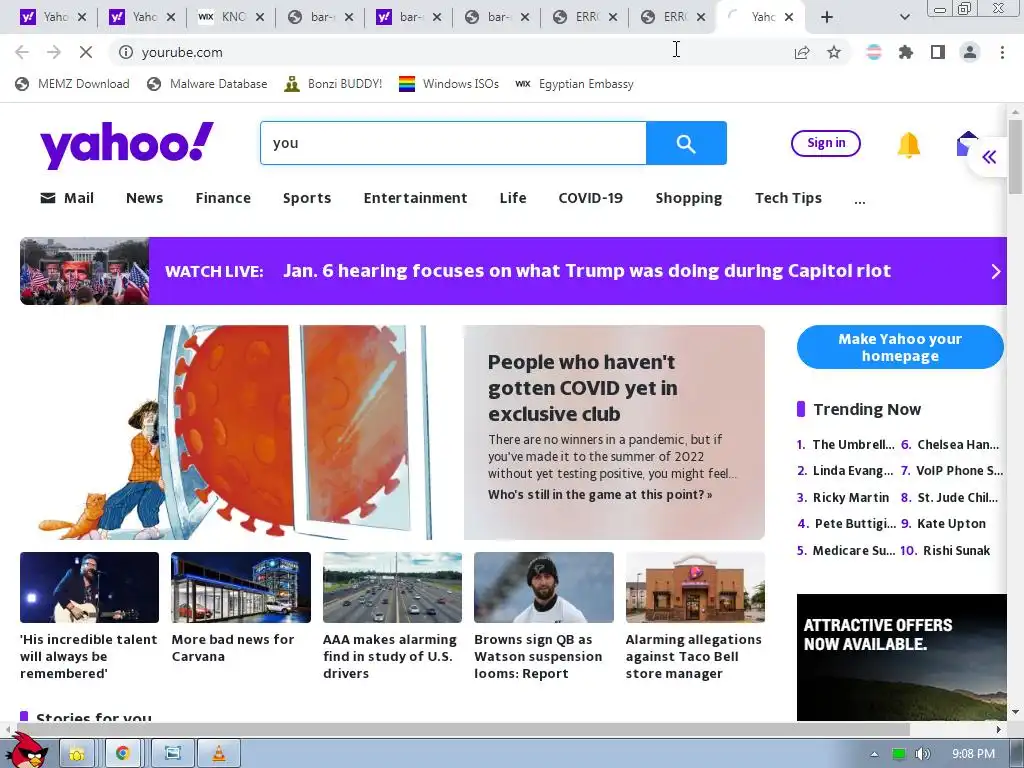
Task: Open the Jan. 6 hearing headline
Action: 586,271
